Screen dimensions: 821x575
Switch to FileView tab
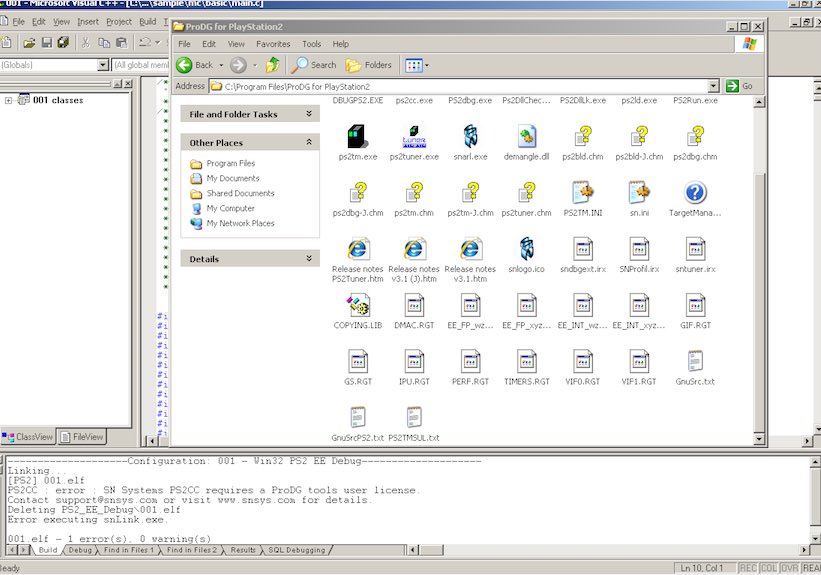(x=81, y=437)
